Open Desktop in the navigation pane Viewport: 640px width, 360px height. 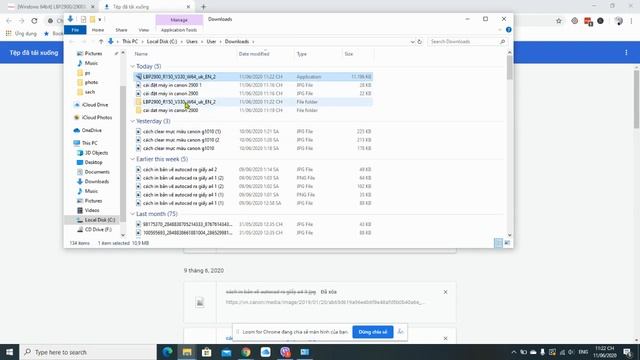pyautogui.click(x=93, y=162)
